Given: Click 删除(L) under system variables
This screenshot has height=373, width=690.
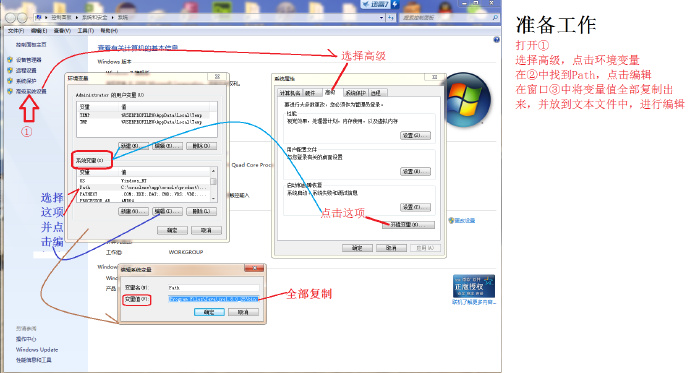Looking at the screenshot, I should (201, 212).
